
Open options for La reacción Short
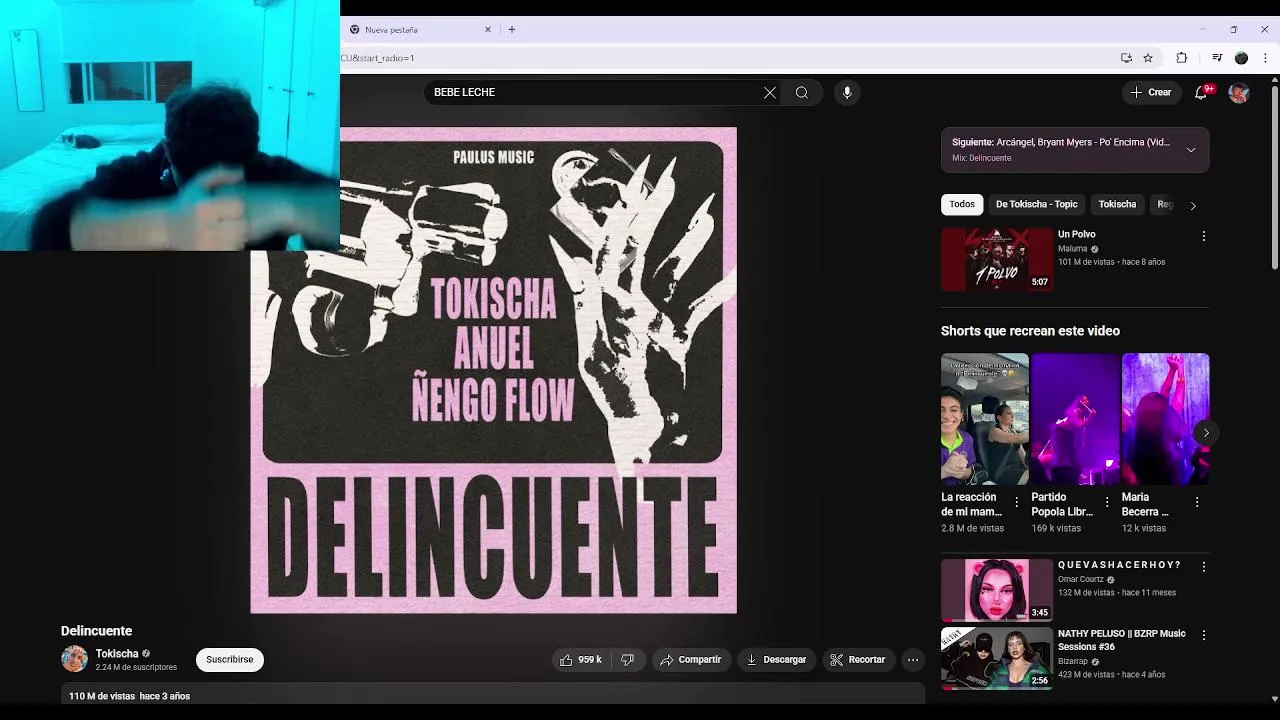point(1017,502)
